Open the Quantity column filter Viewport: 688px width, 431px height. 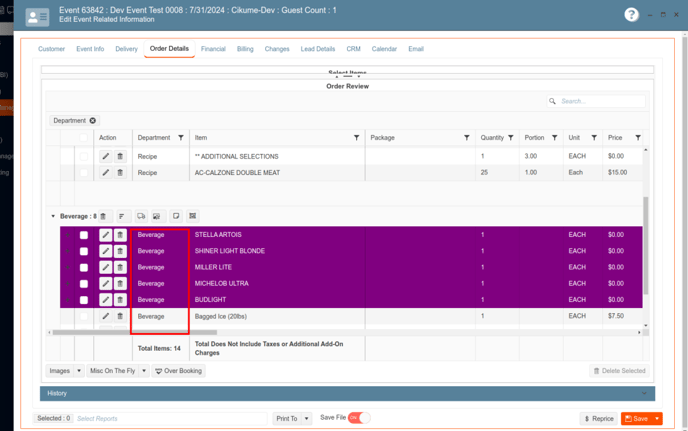pos(511,138)
